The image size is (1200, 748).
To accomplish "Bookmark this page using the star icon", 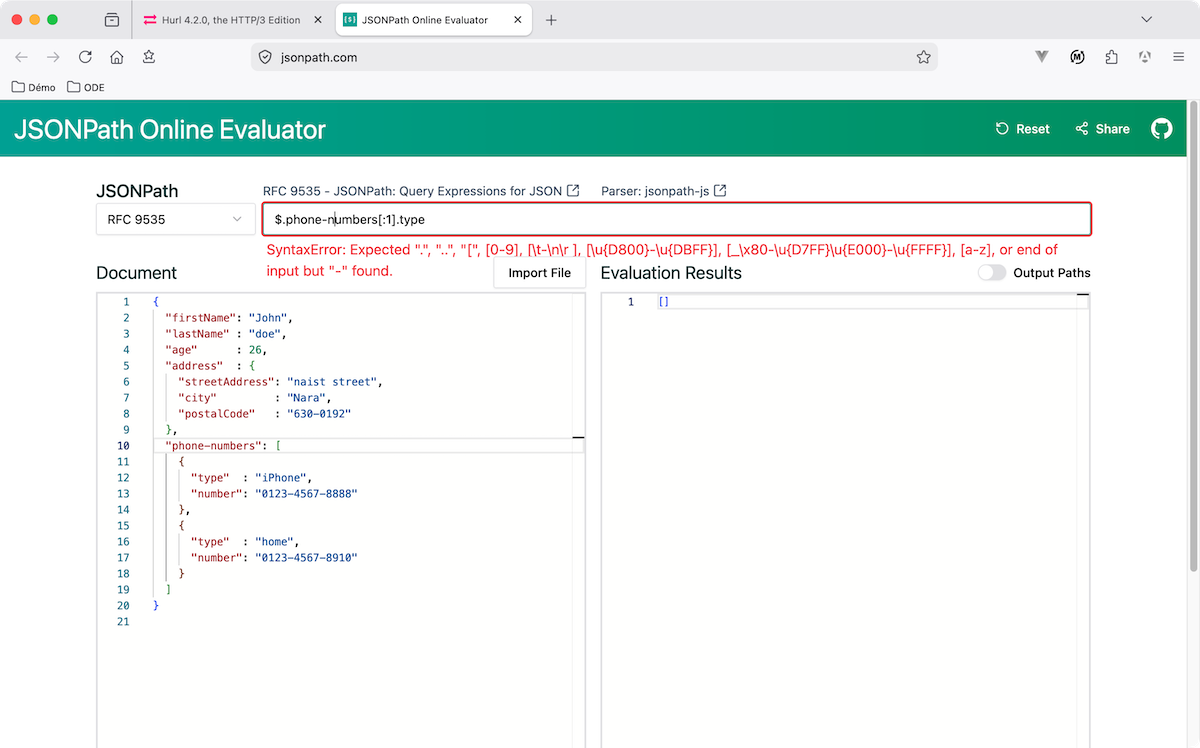I will [x=924, y=57].
